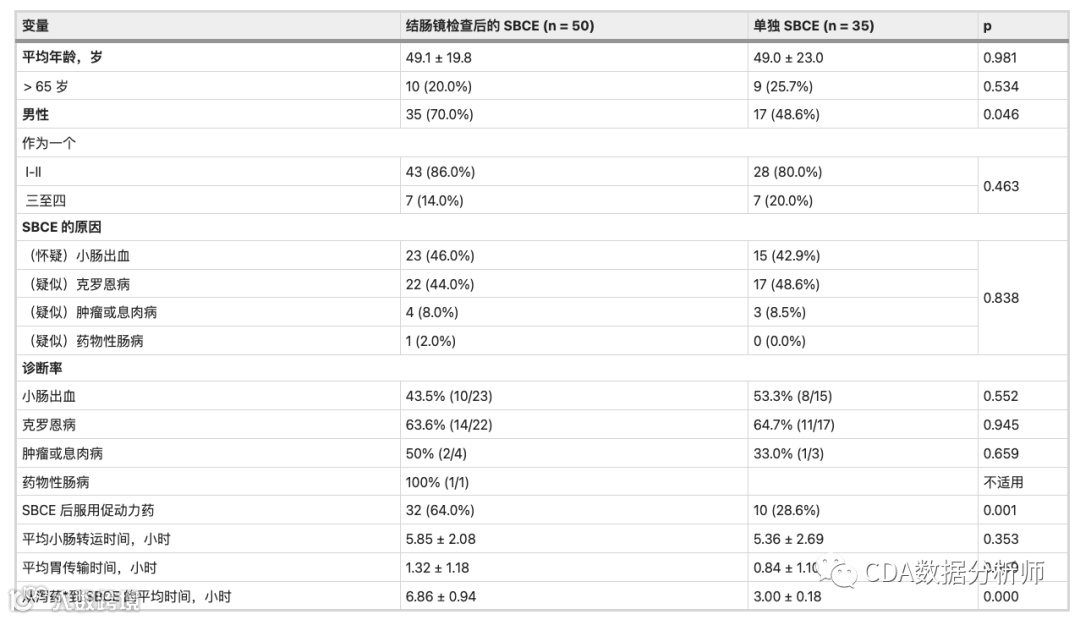1080x620 pixels.
Task: Click the 男性 p value 0.046
Action: (1001, 114)
